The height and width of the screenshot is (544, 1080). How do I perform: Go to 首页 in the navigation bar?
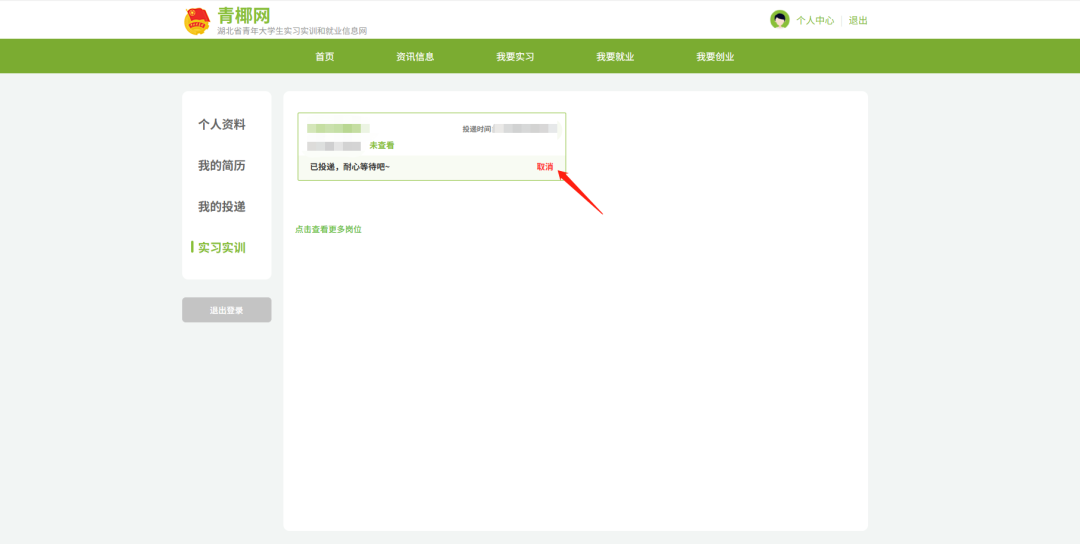[x=325, y=57]
